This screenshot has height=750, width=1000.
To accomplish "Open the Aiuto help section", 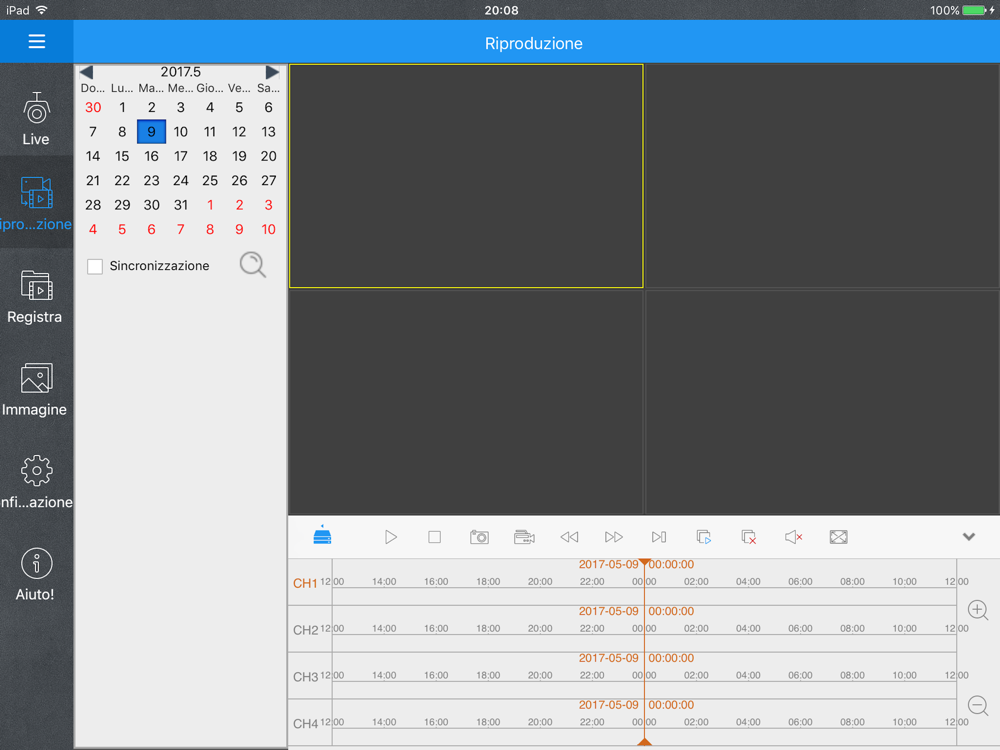I will click(36, 575).
